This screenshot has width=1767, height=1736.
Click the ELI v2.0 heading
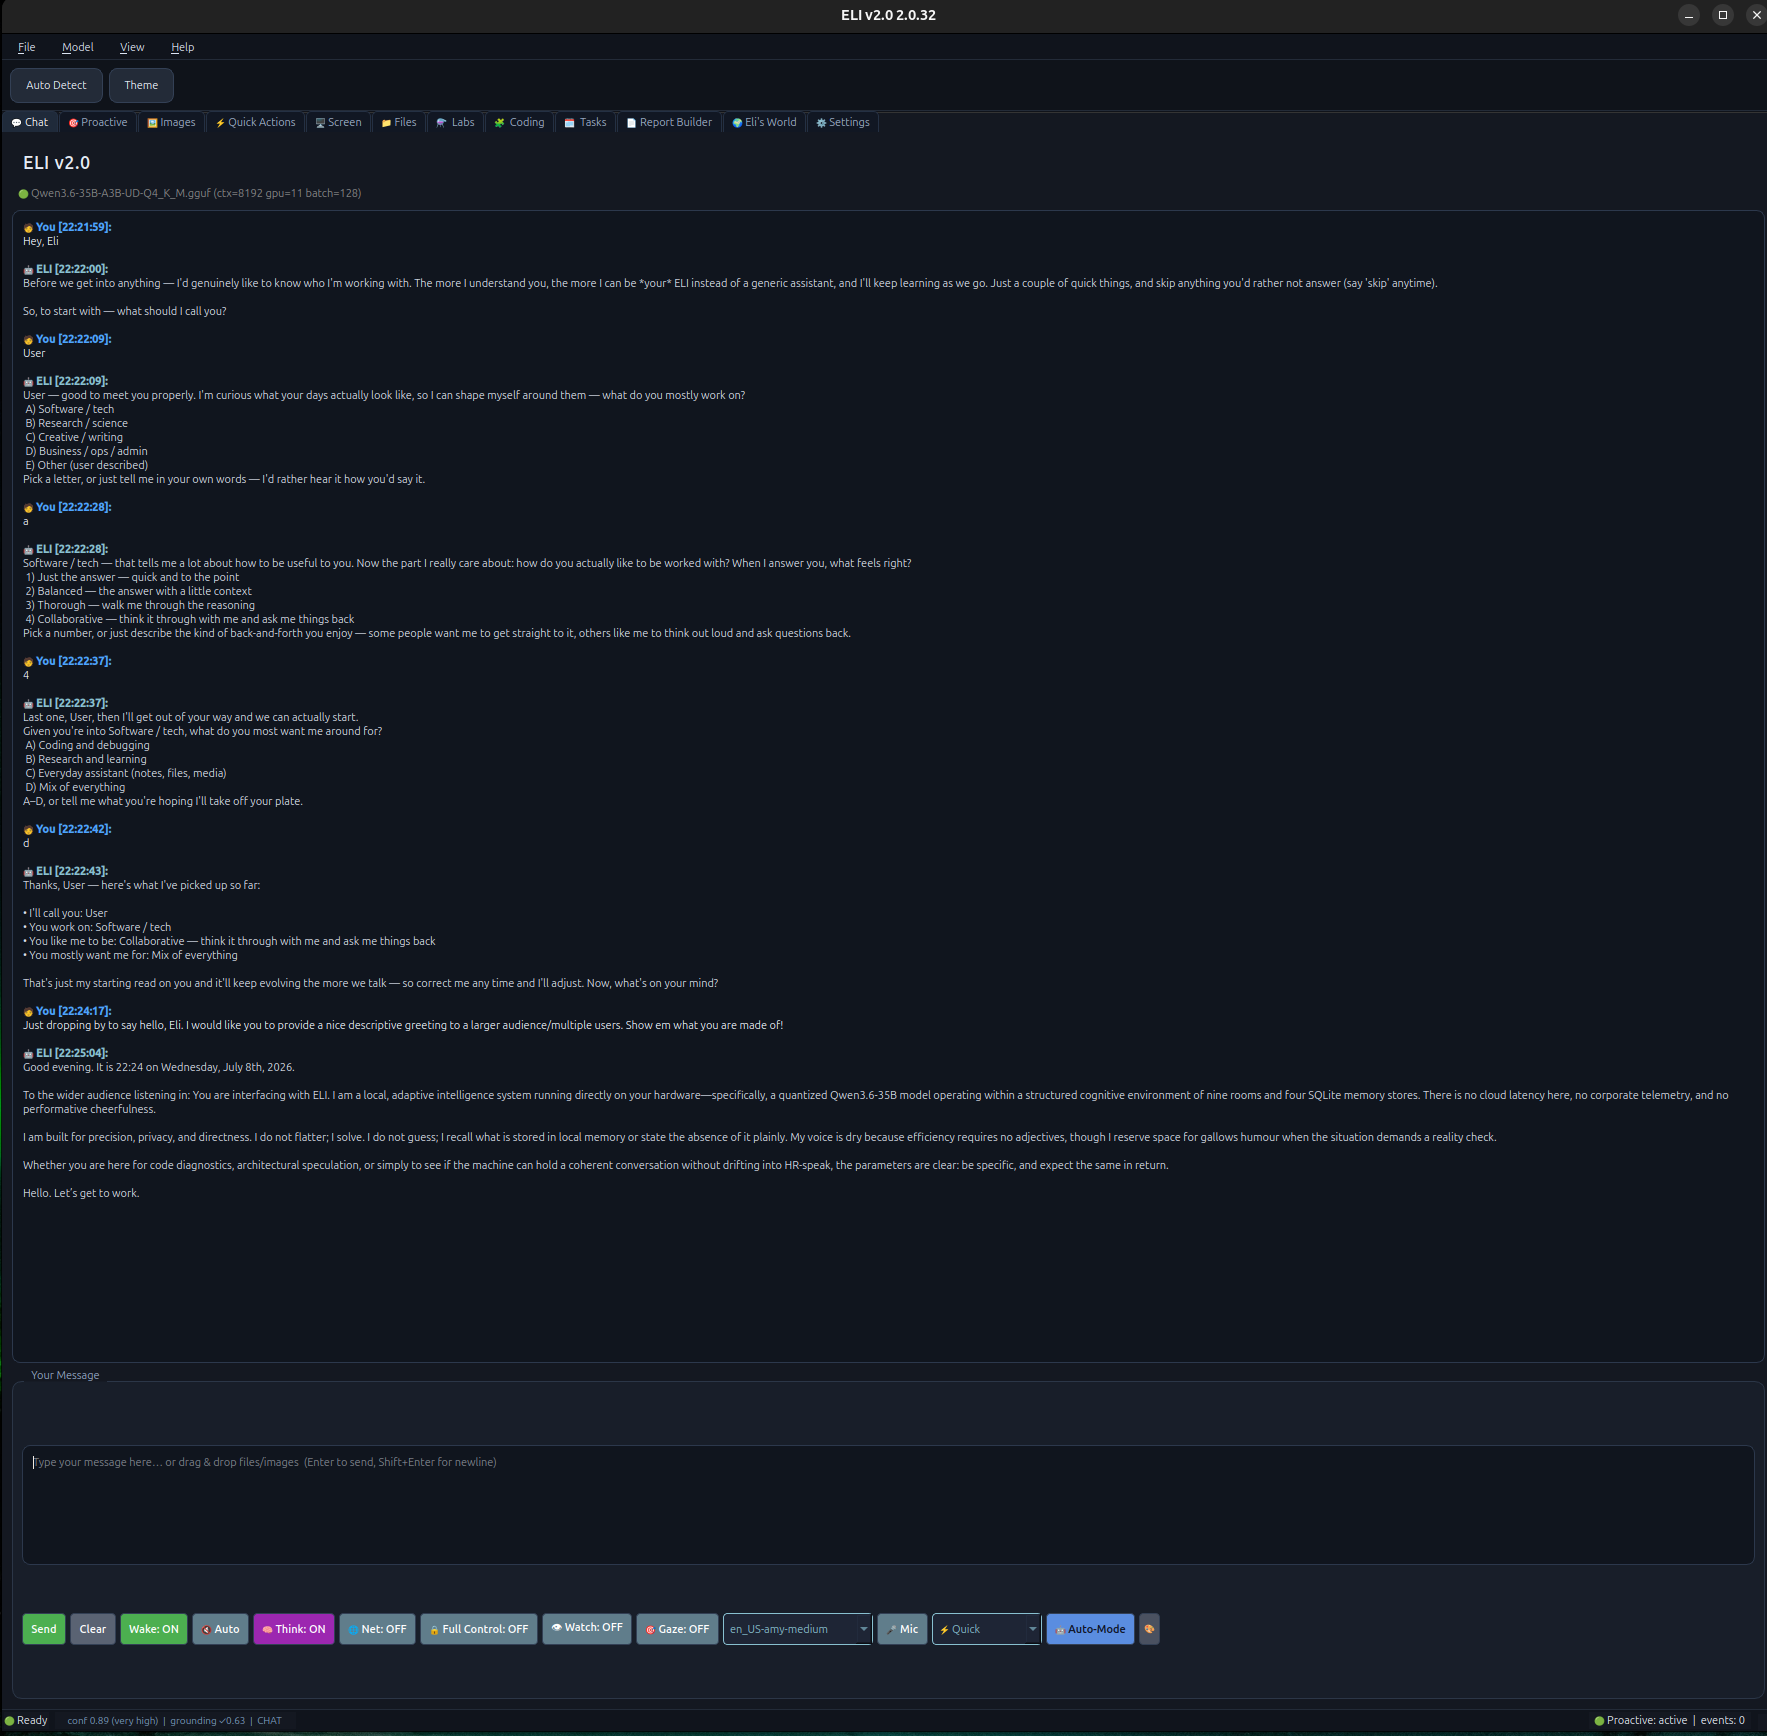pyautogui.click(x=56, y=163)
